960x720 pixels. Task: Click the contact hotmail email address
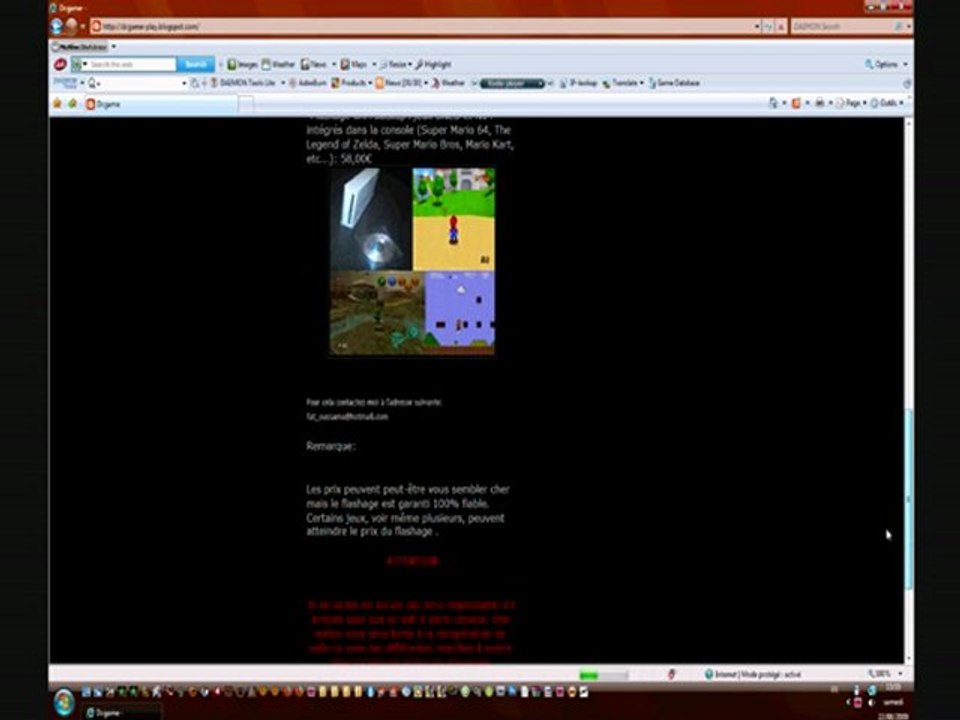(x=347, y=416)
